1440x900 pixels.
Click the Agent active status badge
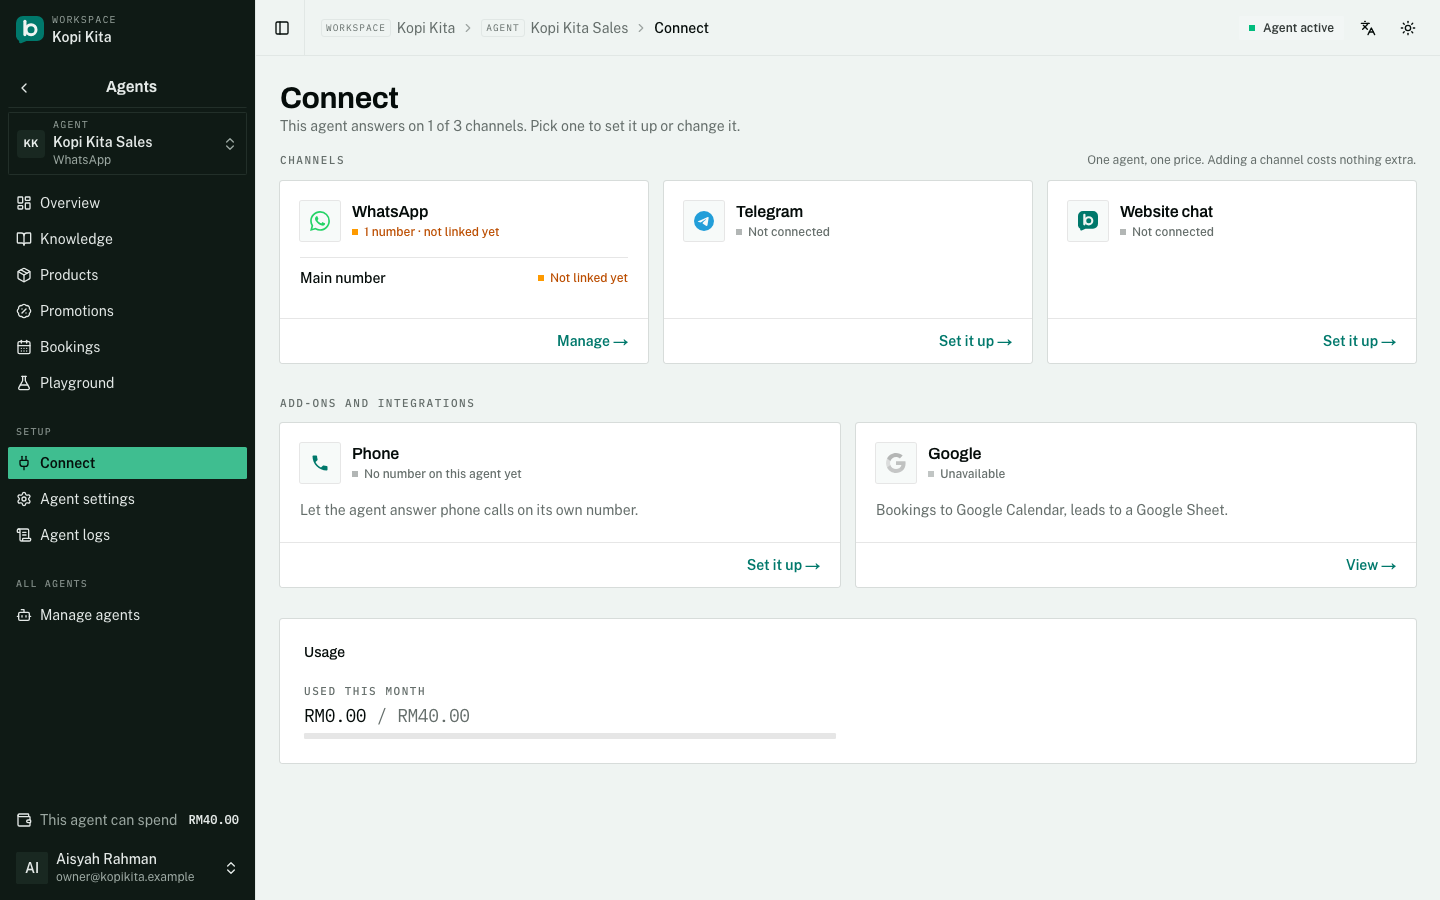click(1291, 28)
